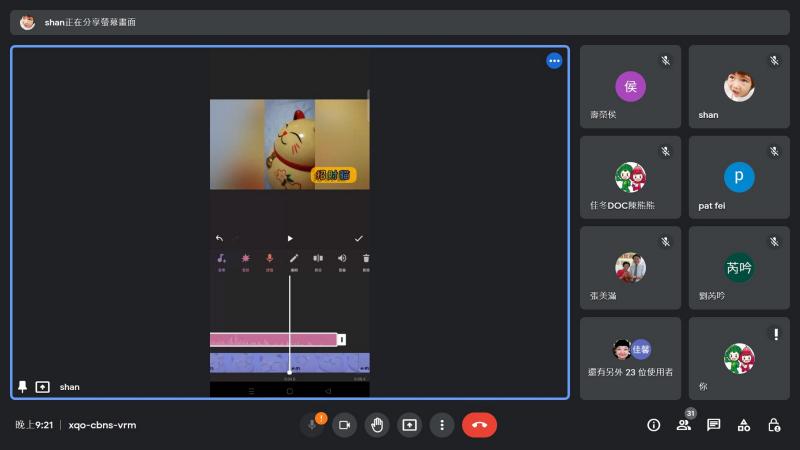Click the present screen button
Screen dimensions: 800x450
(409, 425)
